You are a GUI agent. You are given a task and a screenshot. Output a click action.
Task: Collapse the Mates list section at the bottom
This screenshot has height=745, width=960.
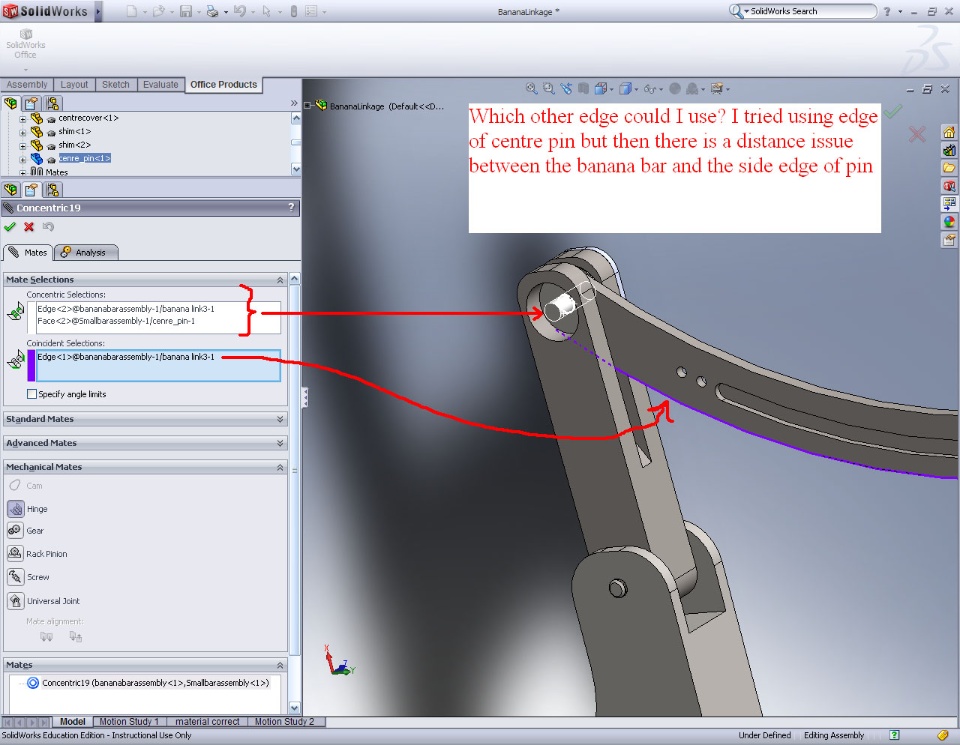(280, 665)
